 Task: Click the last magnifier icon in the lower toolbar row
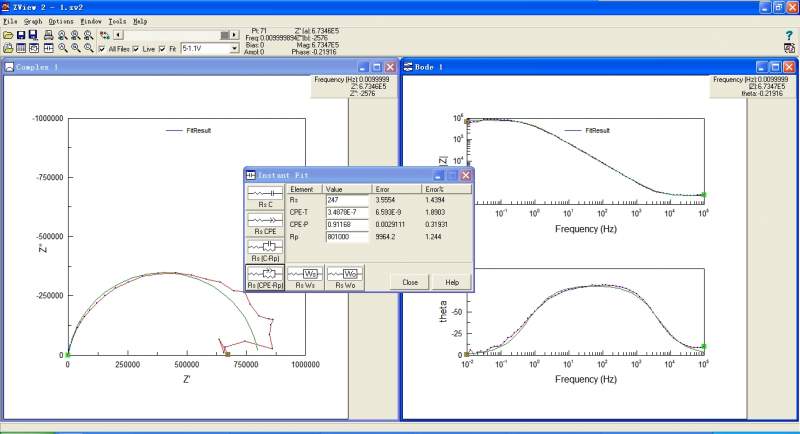point(89,48)
